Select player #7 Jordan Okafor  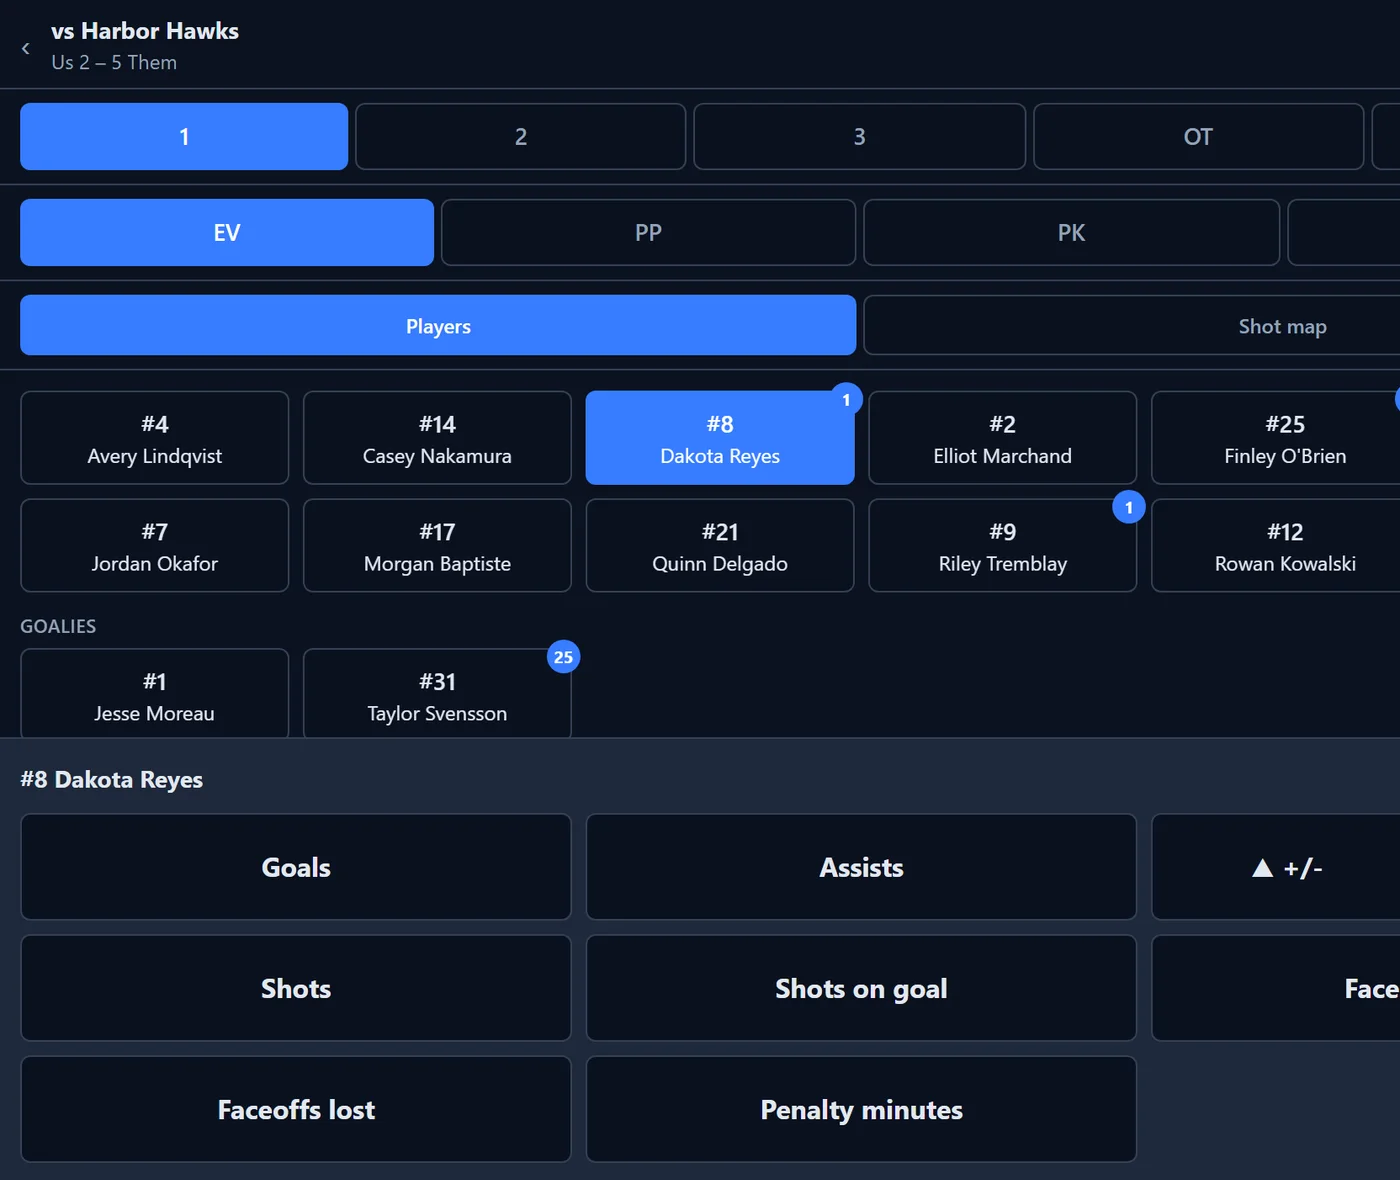coord(155,546)
